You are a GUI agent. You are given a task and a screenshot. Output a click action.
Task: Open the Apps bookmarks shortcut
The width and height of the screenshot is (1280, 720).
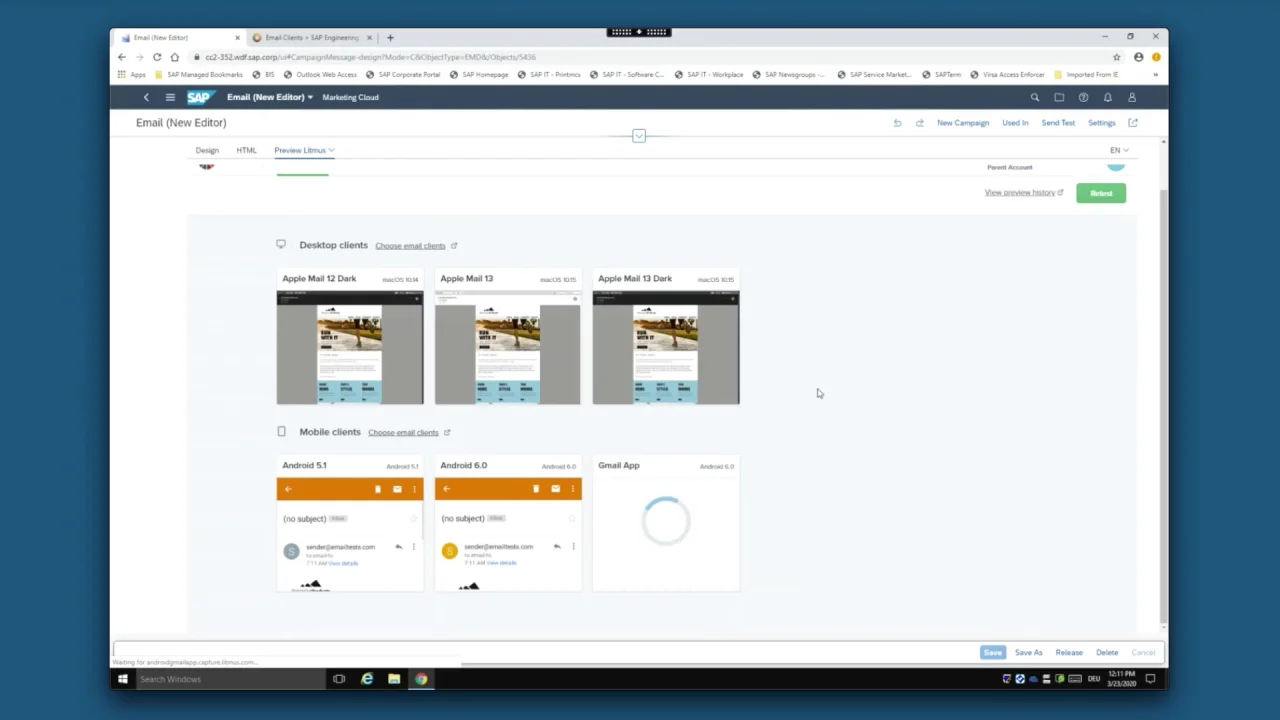[x=131, y=74]
